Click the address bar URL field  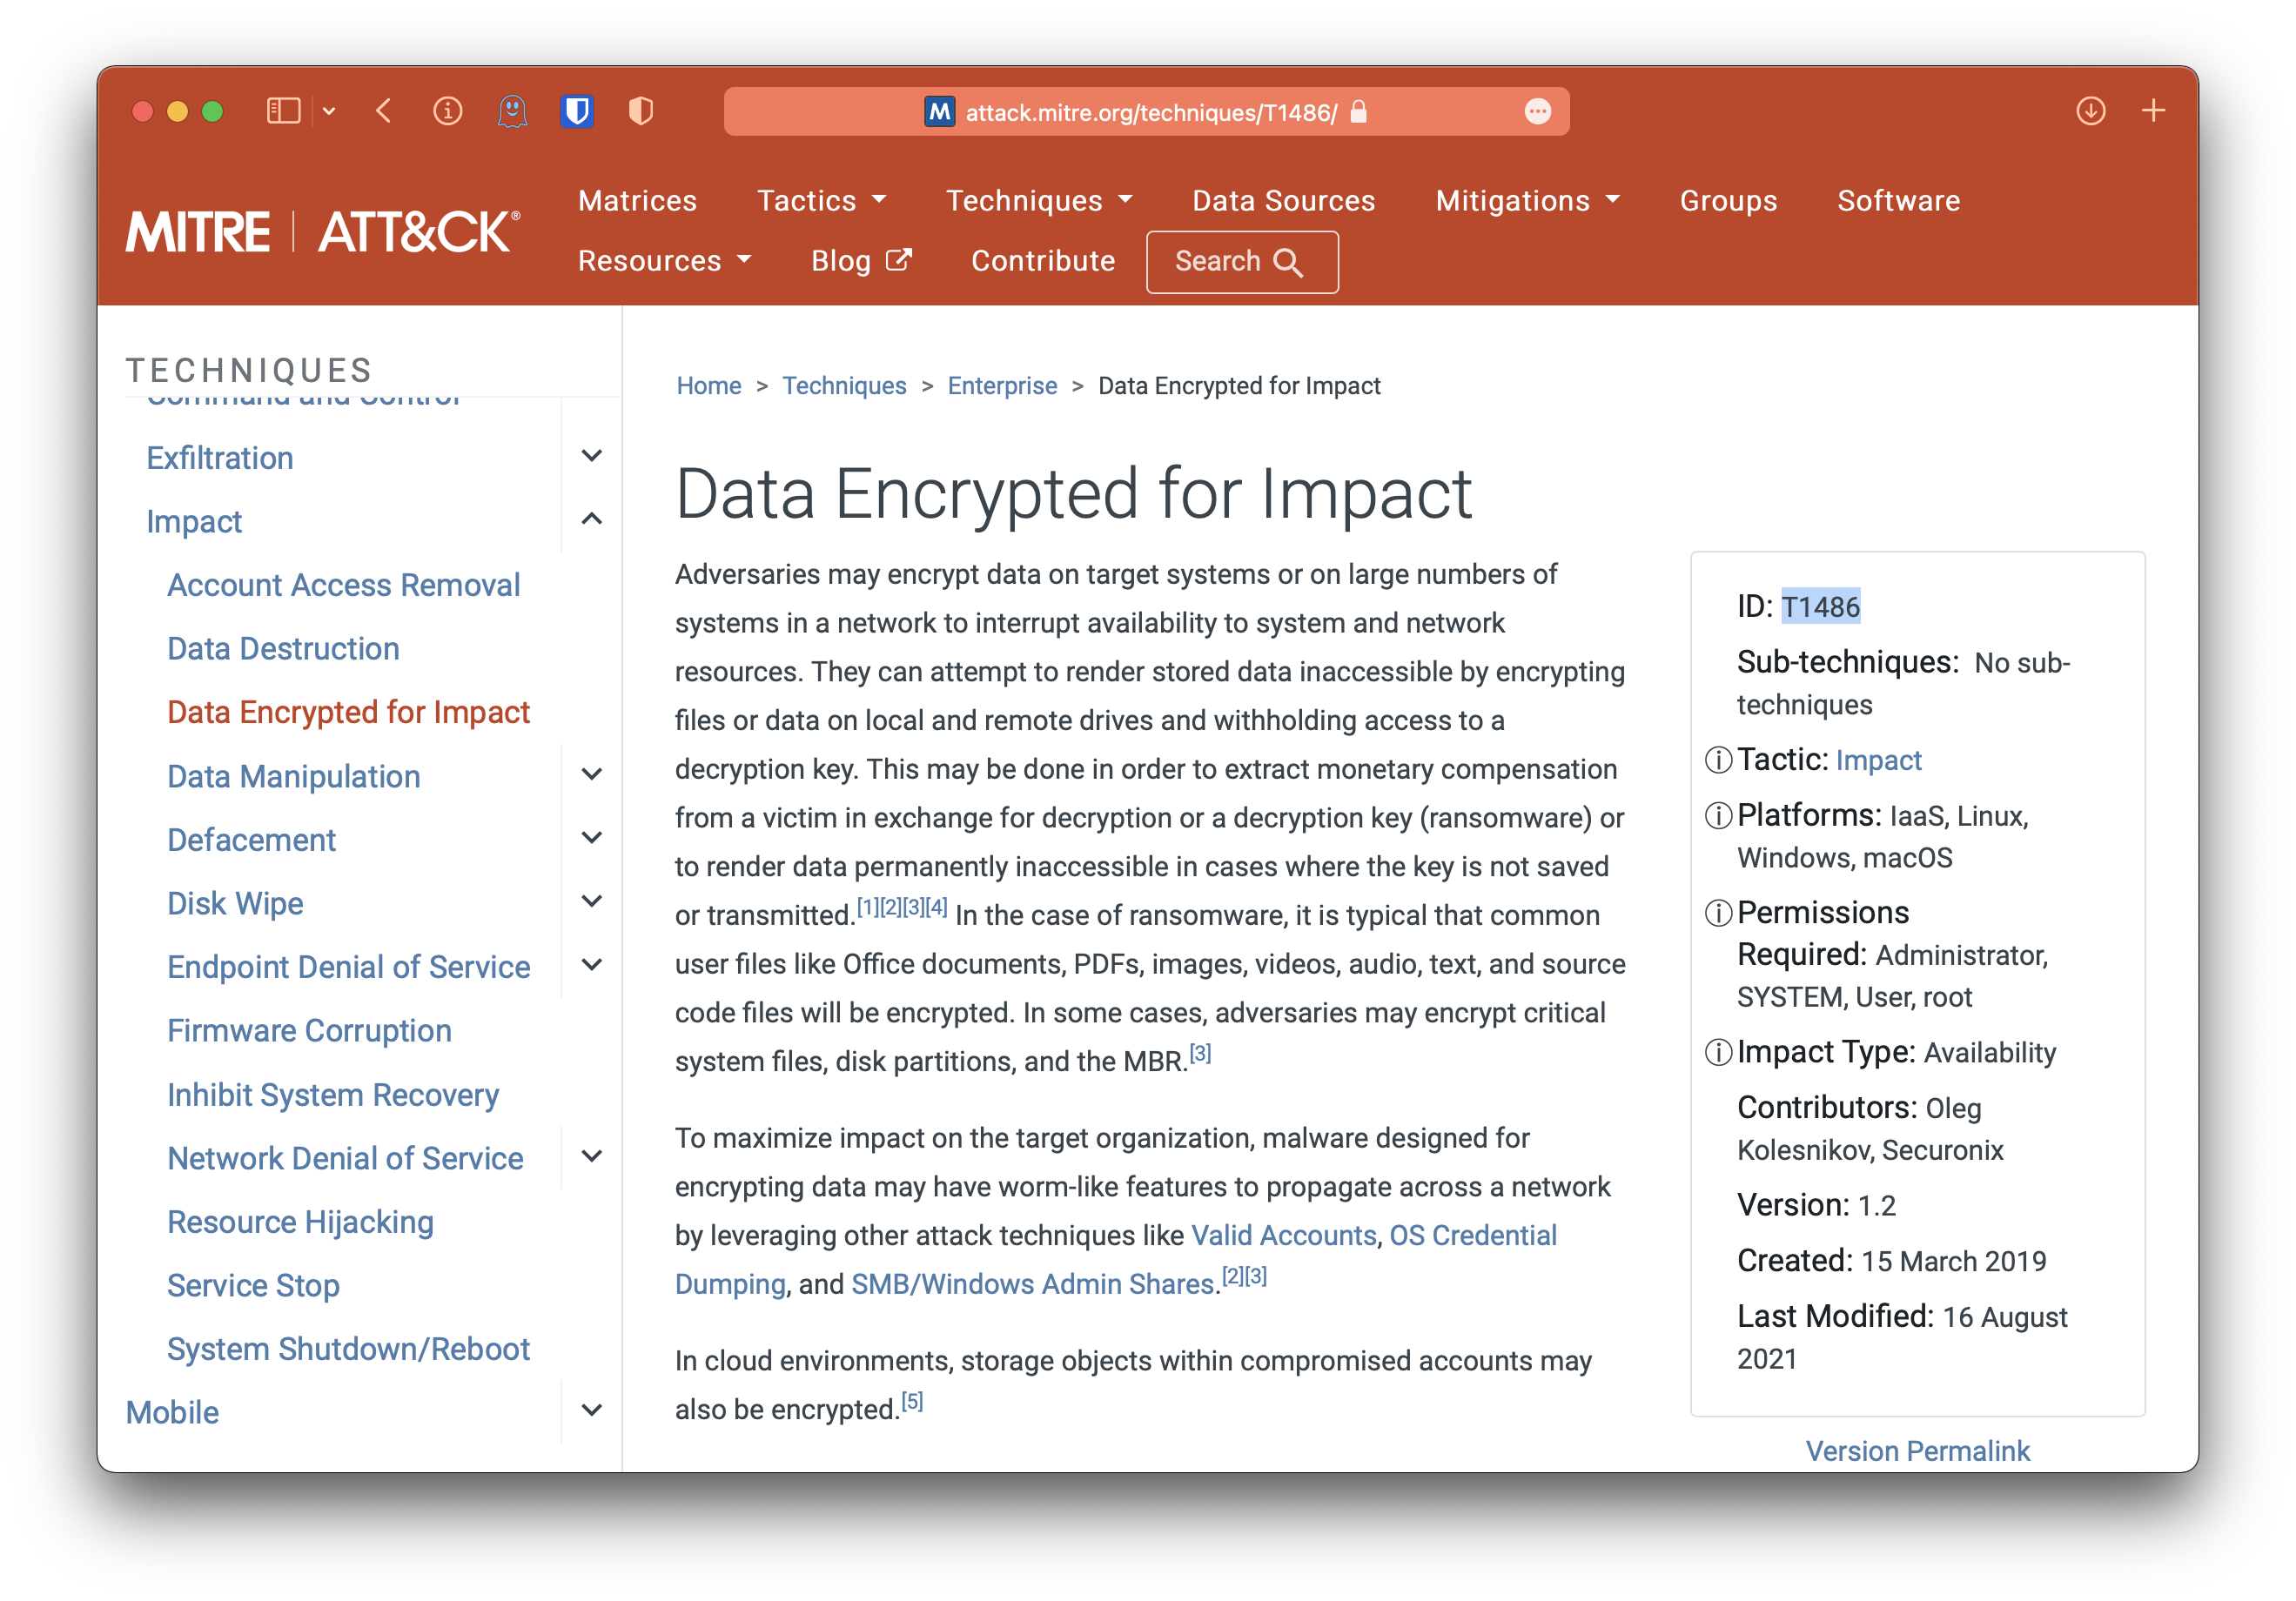tap(1146, 111)
